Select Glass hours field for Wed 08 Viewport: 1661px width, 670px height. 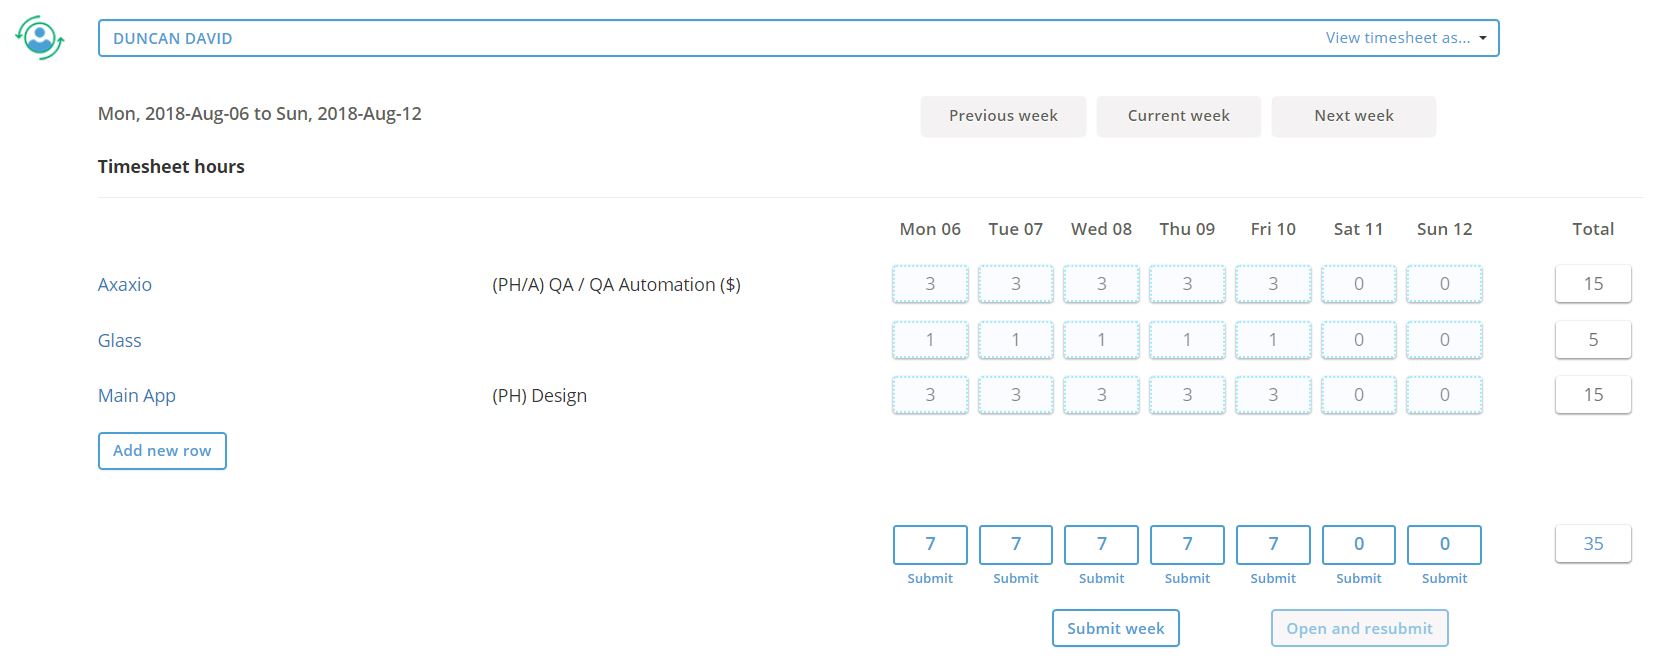click(1101, 340)
